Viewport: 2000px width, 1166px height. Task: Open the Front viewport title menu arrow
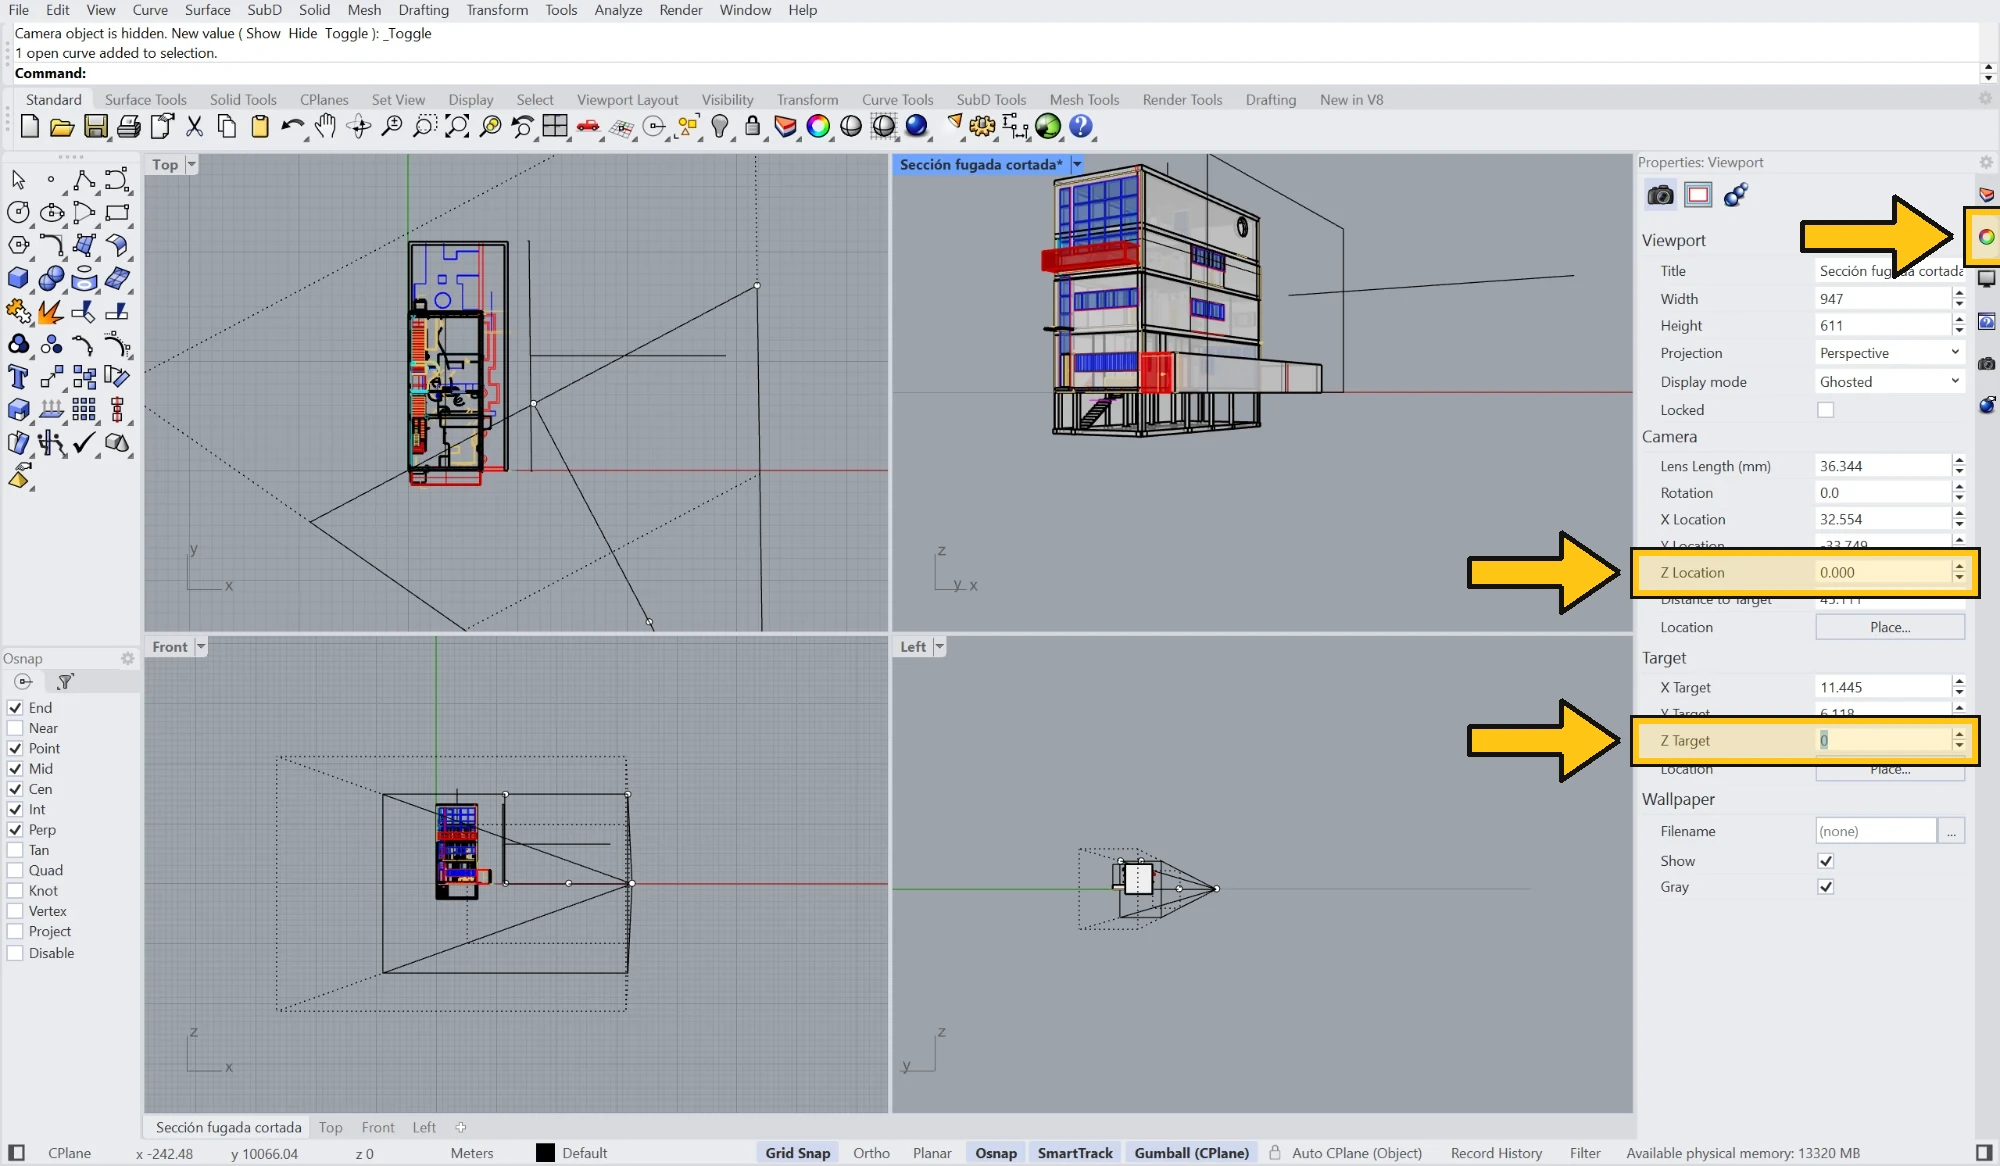pos(201,647)
